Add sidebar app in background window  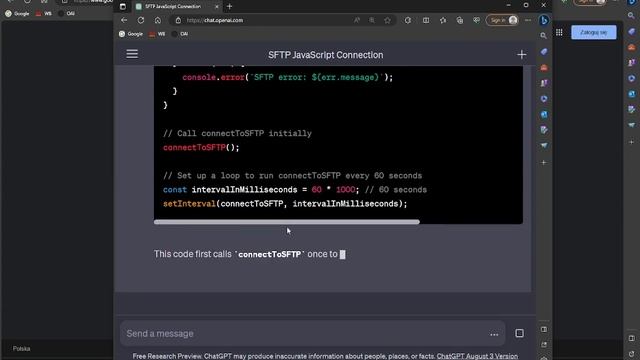pyautogui.click(x=631, y=142)
